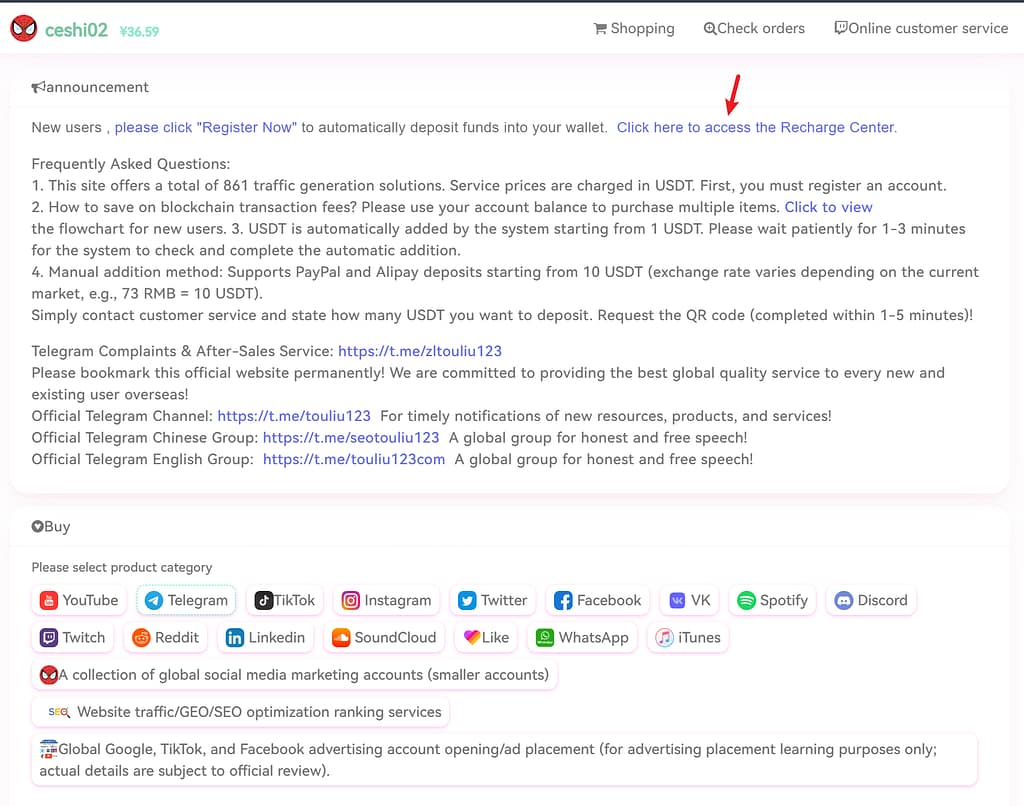The height and width of the screenshot is (806, 1024).
Task: Open the Recharge Center link
Action: click(x=756, y=127)
